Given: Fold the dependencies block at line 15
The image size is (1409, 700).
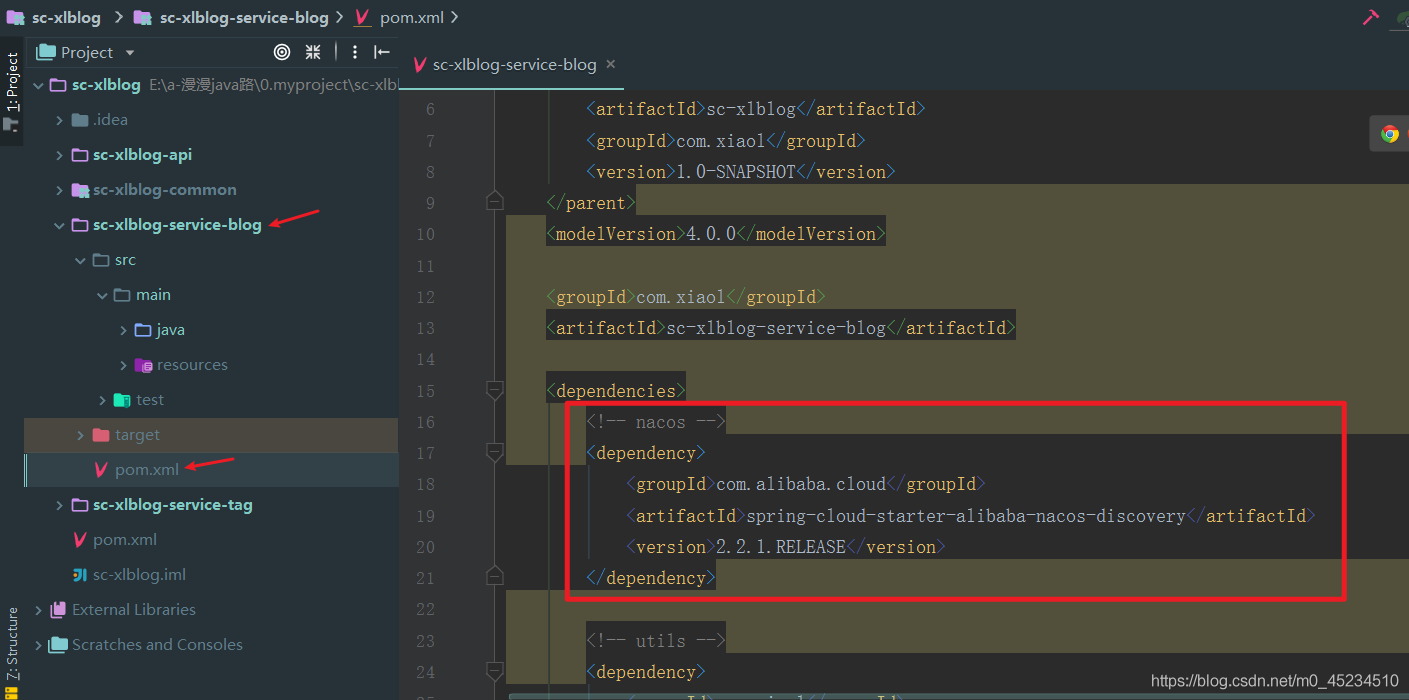Looking at the screenshot, I should tap(494, 390).
